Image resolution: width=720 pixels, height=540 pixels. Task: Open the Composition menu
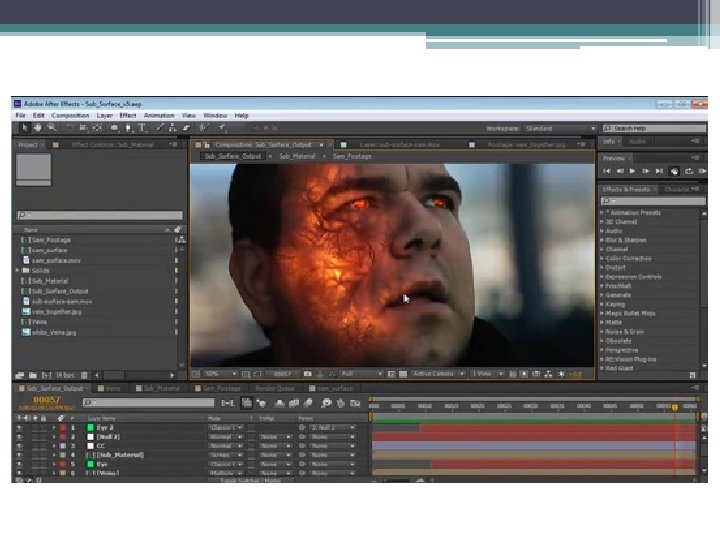[70, 116]
